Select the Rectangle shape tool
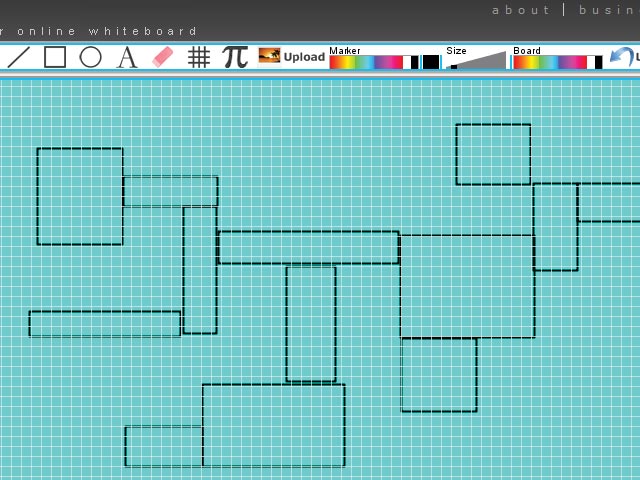Viewport: 640px width, 480px height. point(55,57)
